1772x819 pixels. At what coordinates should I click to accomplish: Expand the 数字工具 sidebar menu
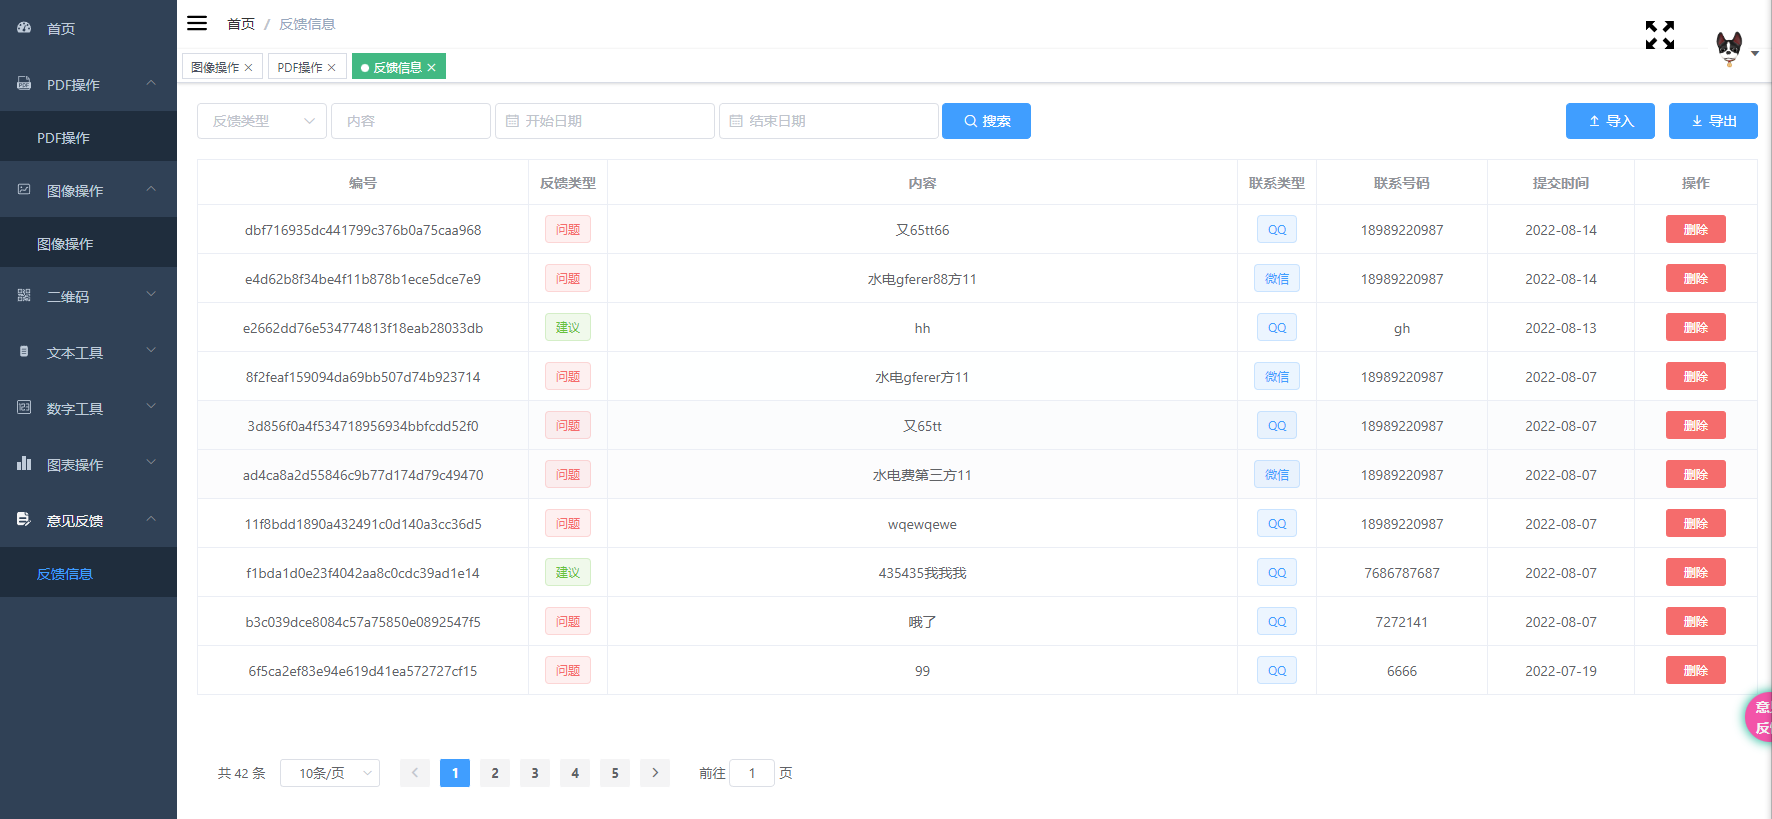151,407
